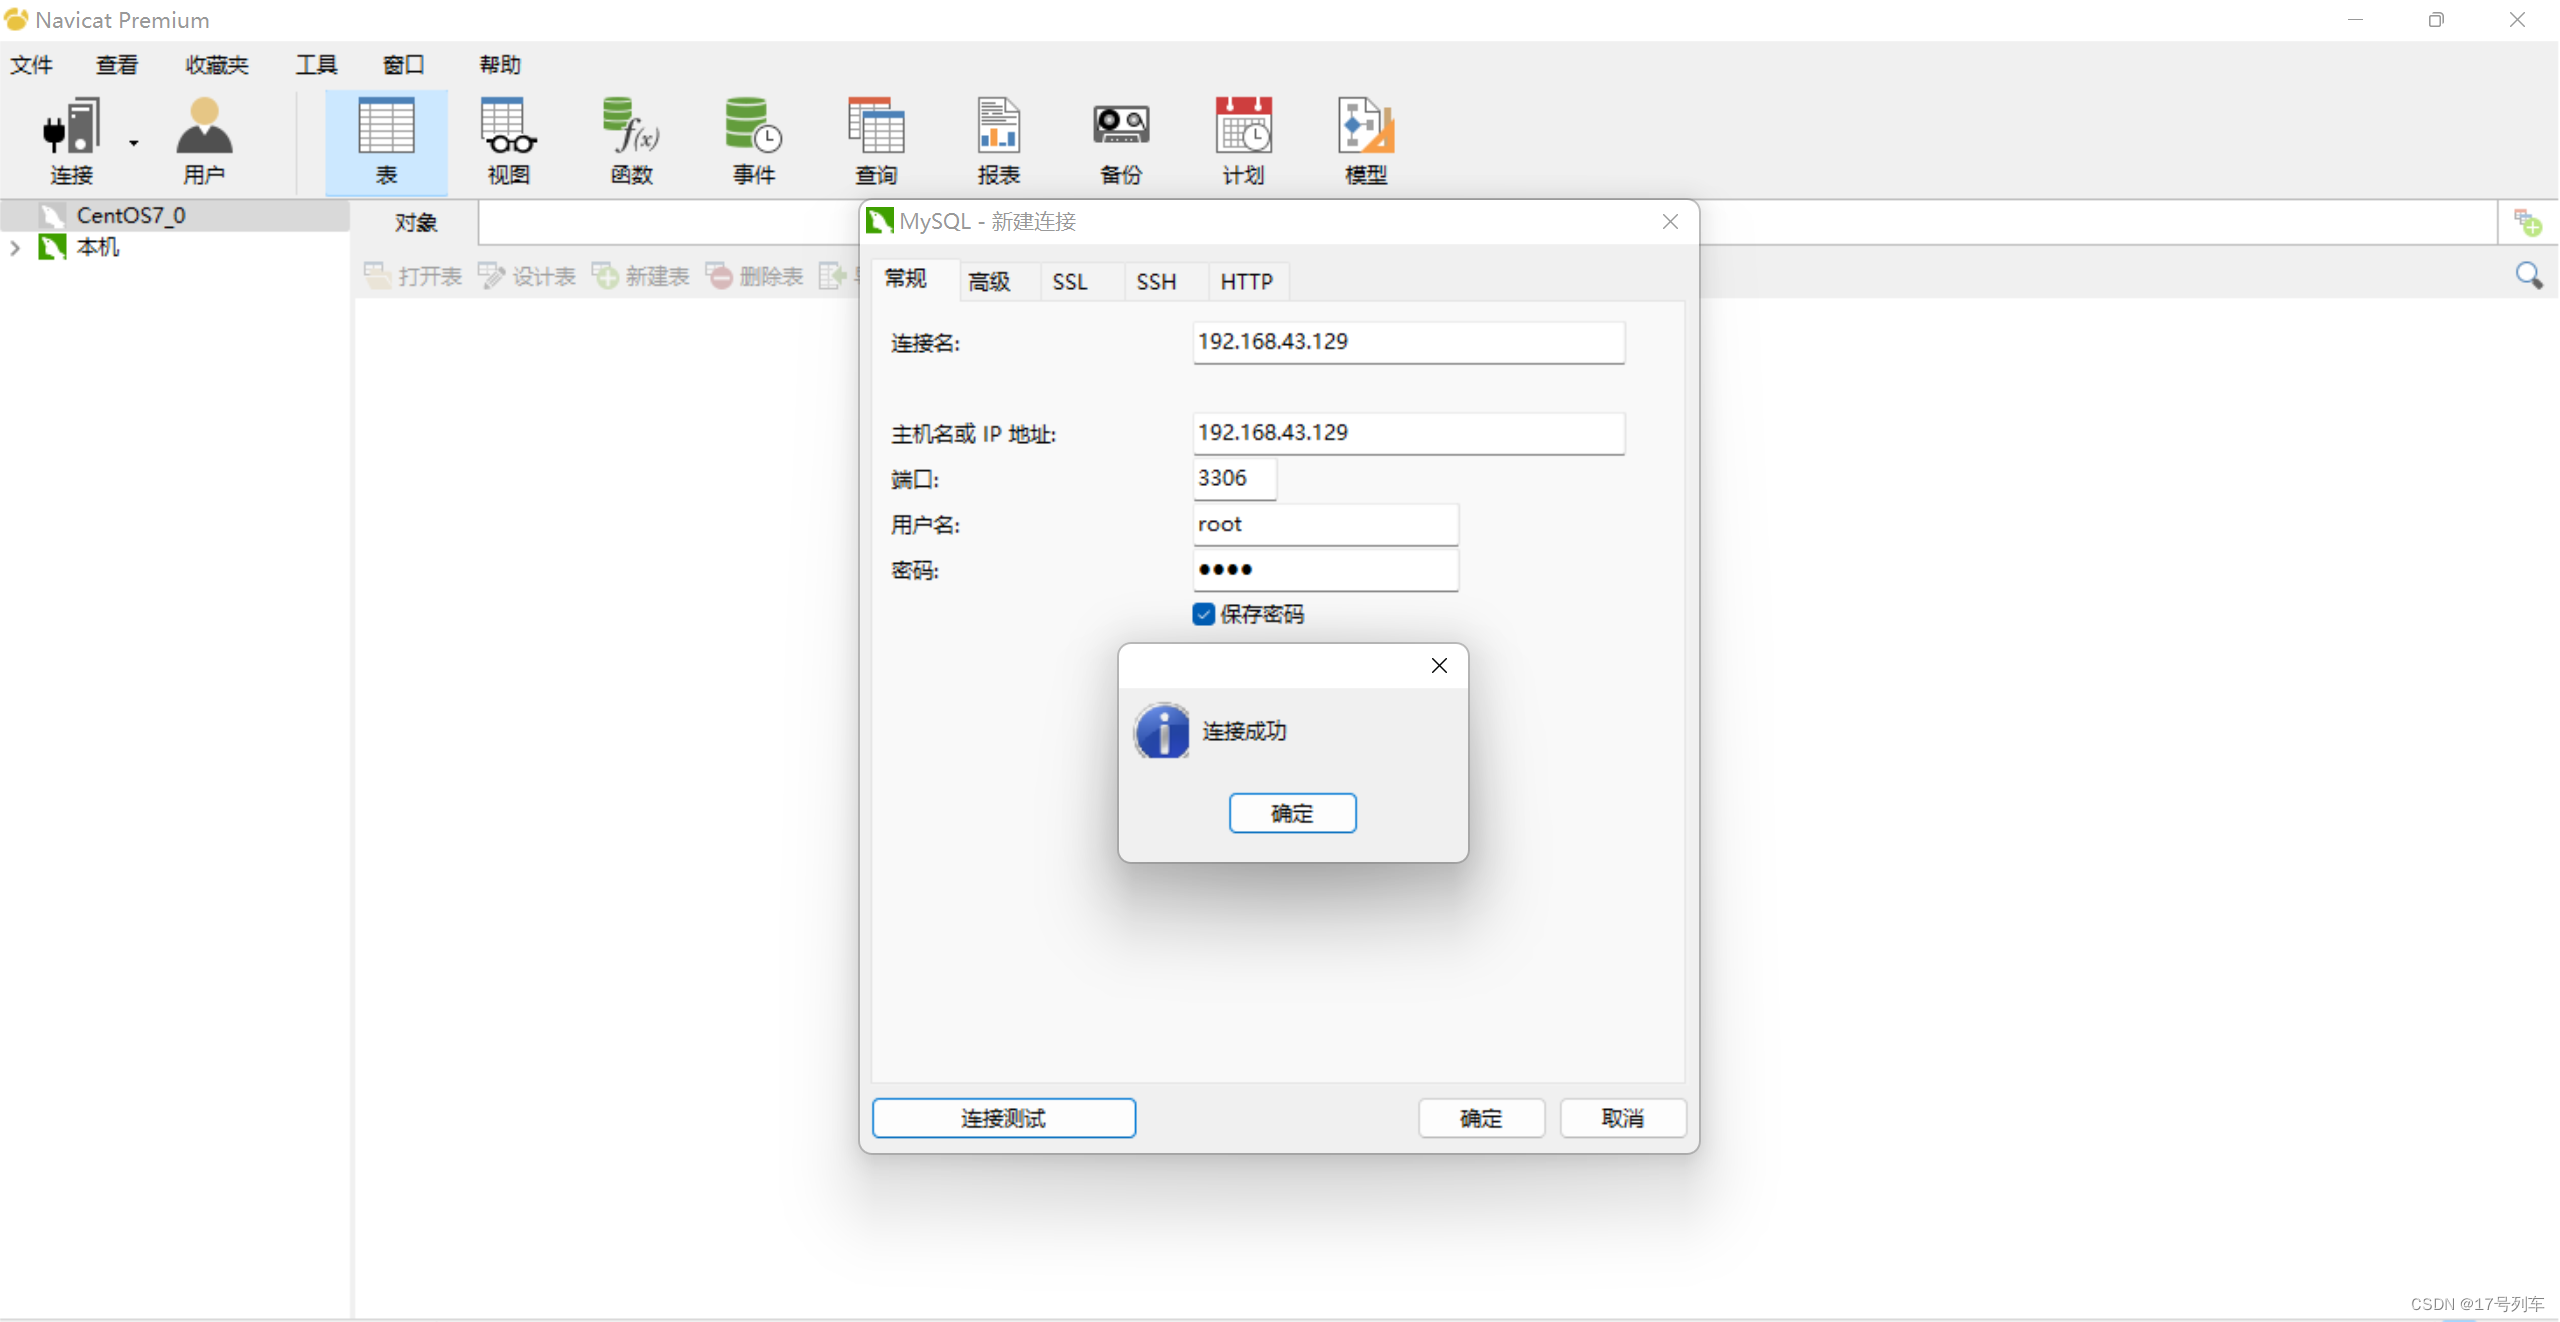Screen dimensions: 2560x1322
Task: Open the 连接 button dropdown arrow
Action: point(133,143)
